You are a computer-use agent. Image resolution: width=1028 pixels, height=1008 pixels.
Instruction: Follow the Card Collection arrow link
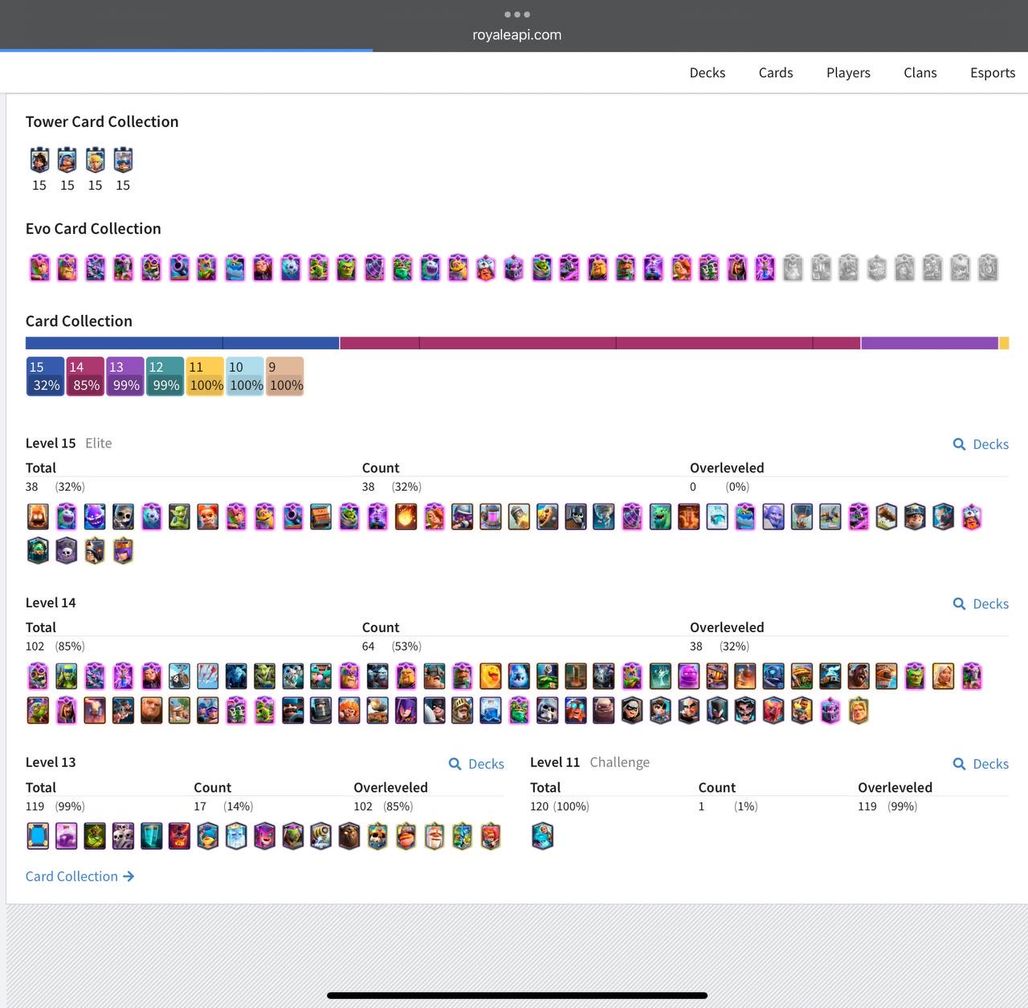[x=80, y=876]
